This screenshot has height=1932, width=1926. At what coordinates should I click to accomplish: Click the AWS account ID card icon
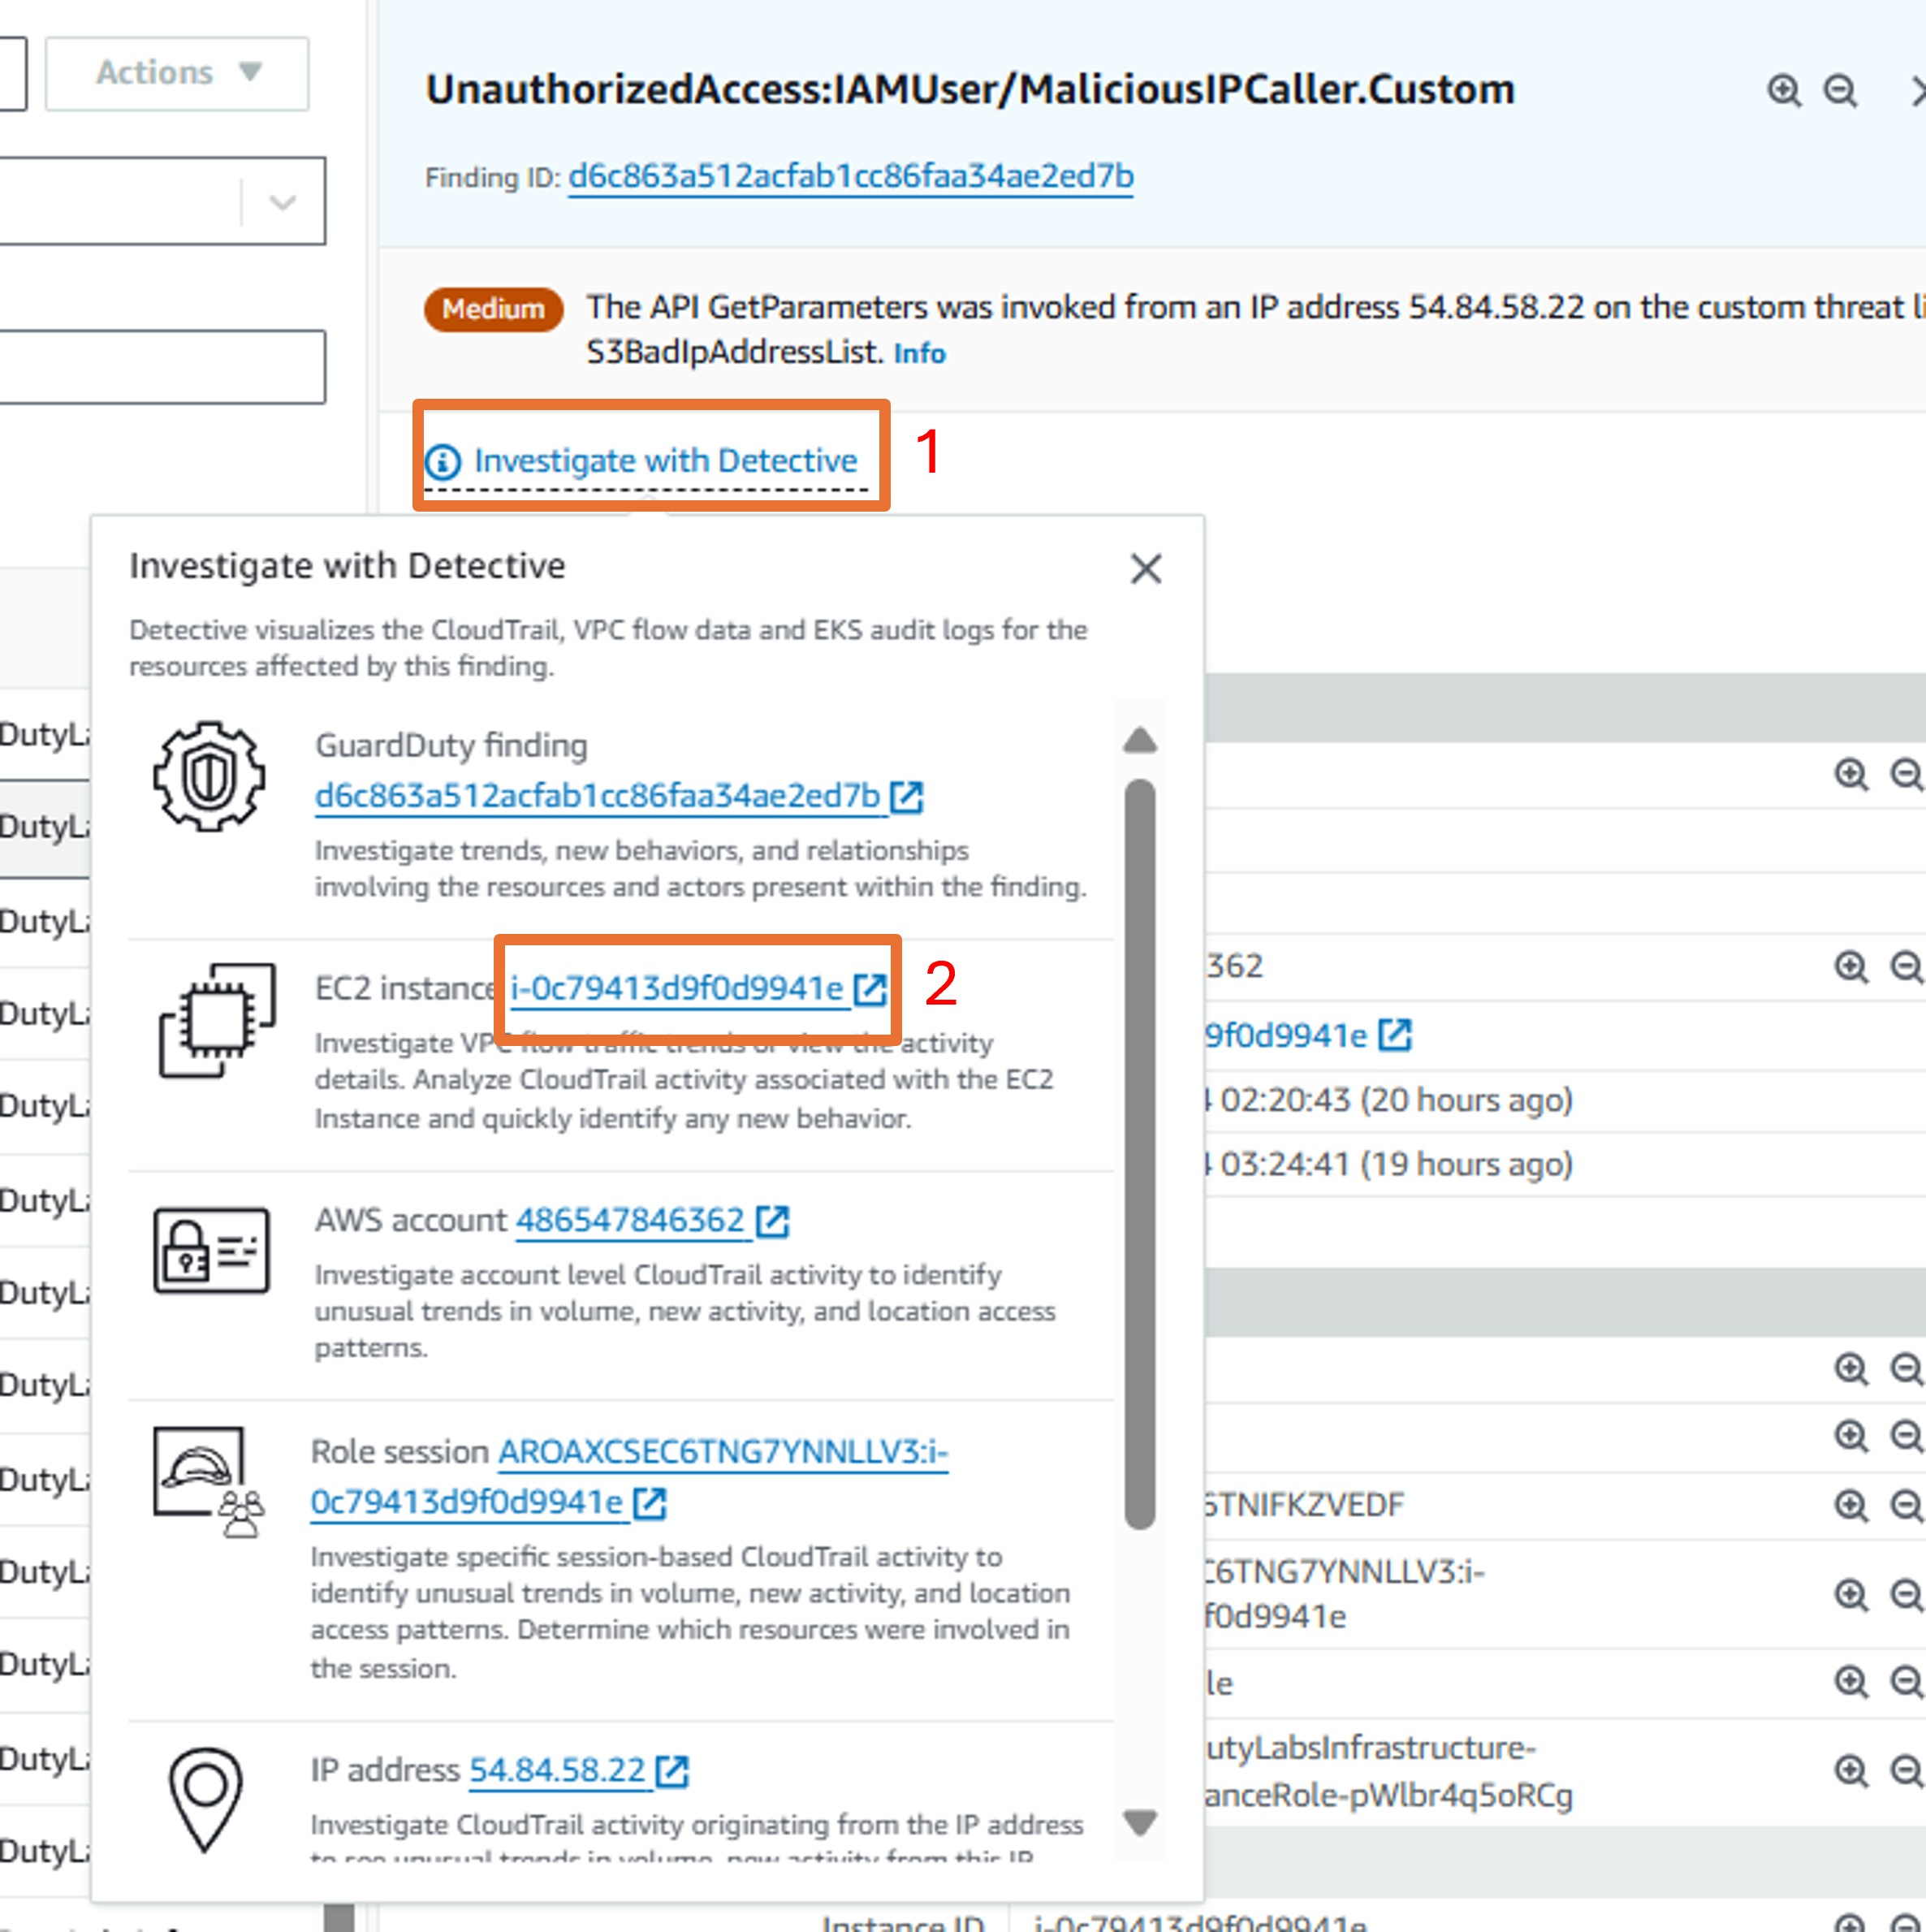(211, 1250)
